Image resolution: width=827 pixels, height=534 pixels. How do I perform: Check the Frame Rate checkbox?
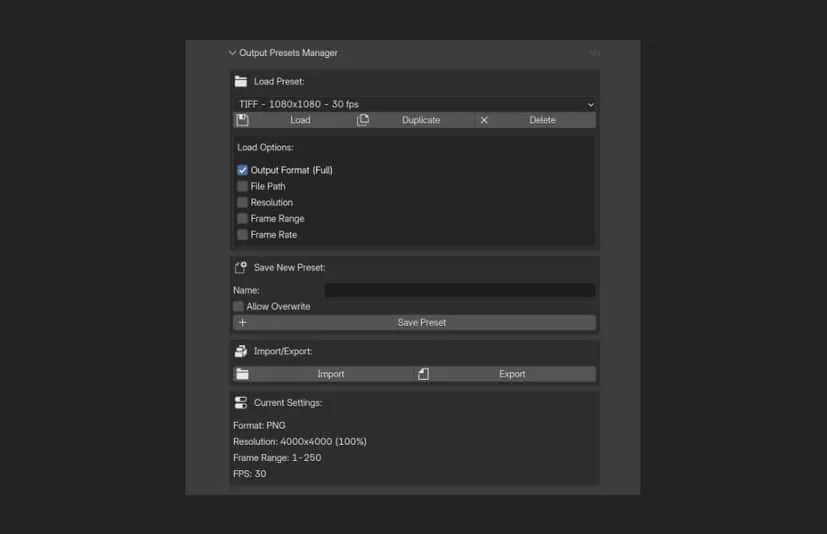[242, 234]
